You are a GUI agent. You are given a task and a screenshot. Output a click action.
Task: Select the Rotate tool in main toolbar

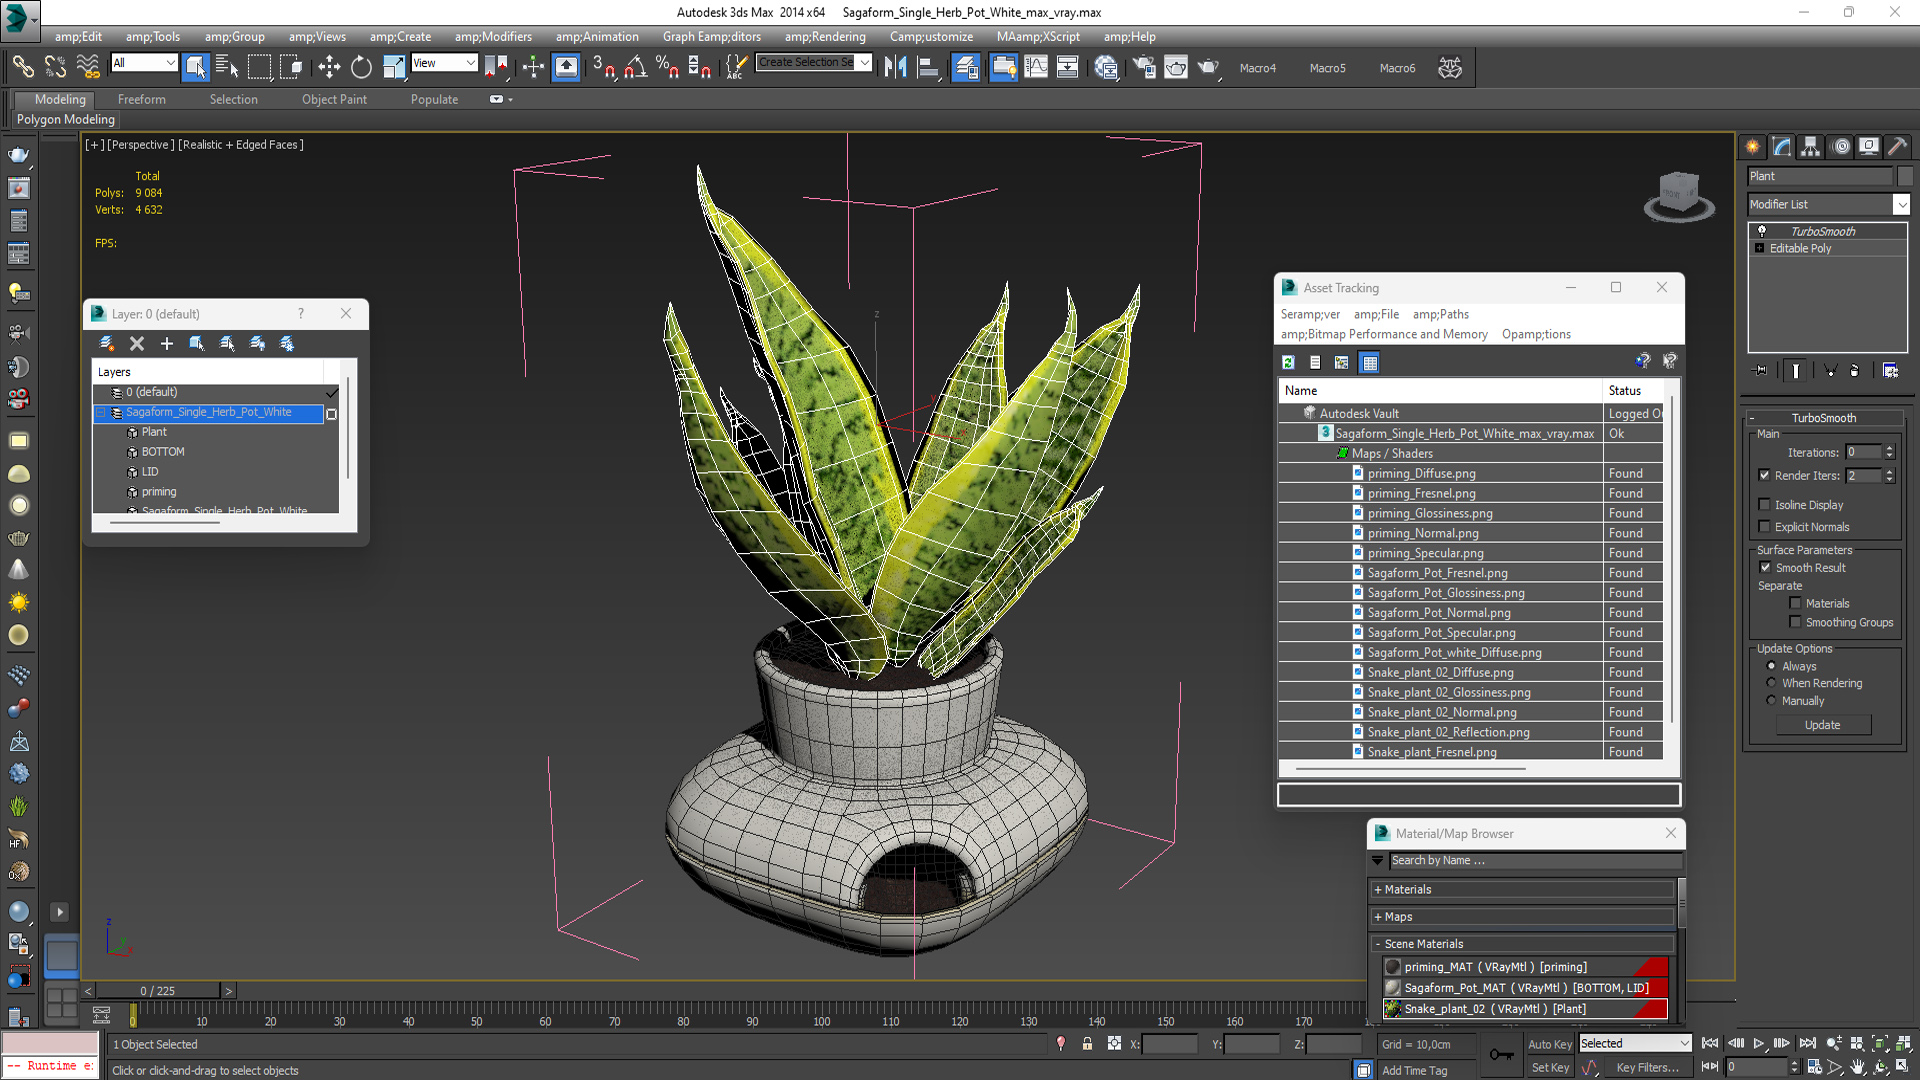361,68
